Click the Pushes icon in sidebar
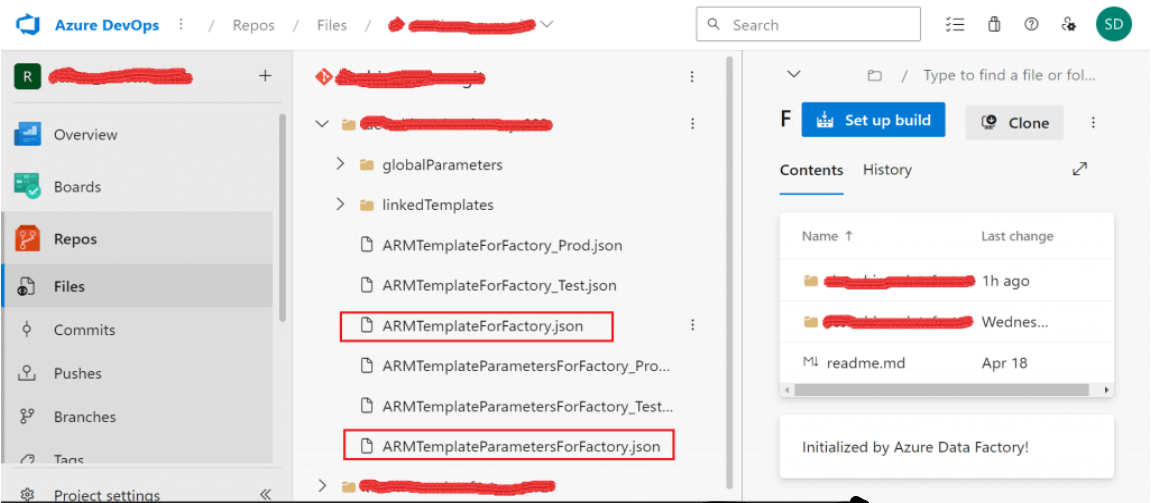 click(x=27, y=373)
